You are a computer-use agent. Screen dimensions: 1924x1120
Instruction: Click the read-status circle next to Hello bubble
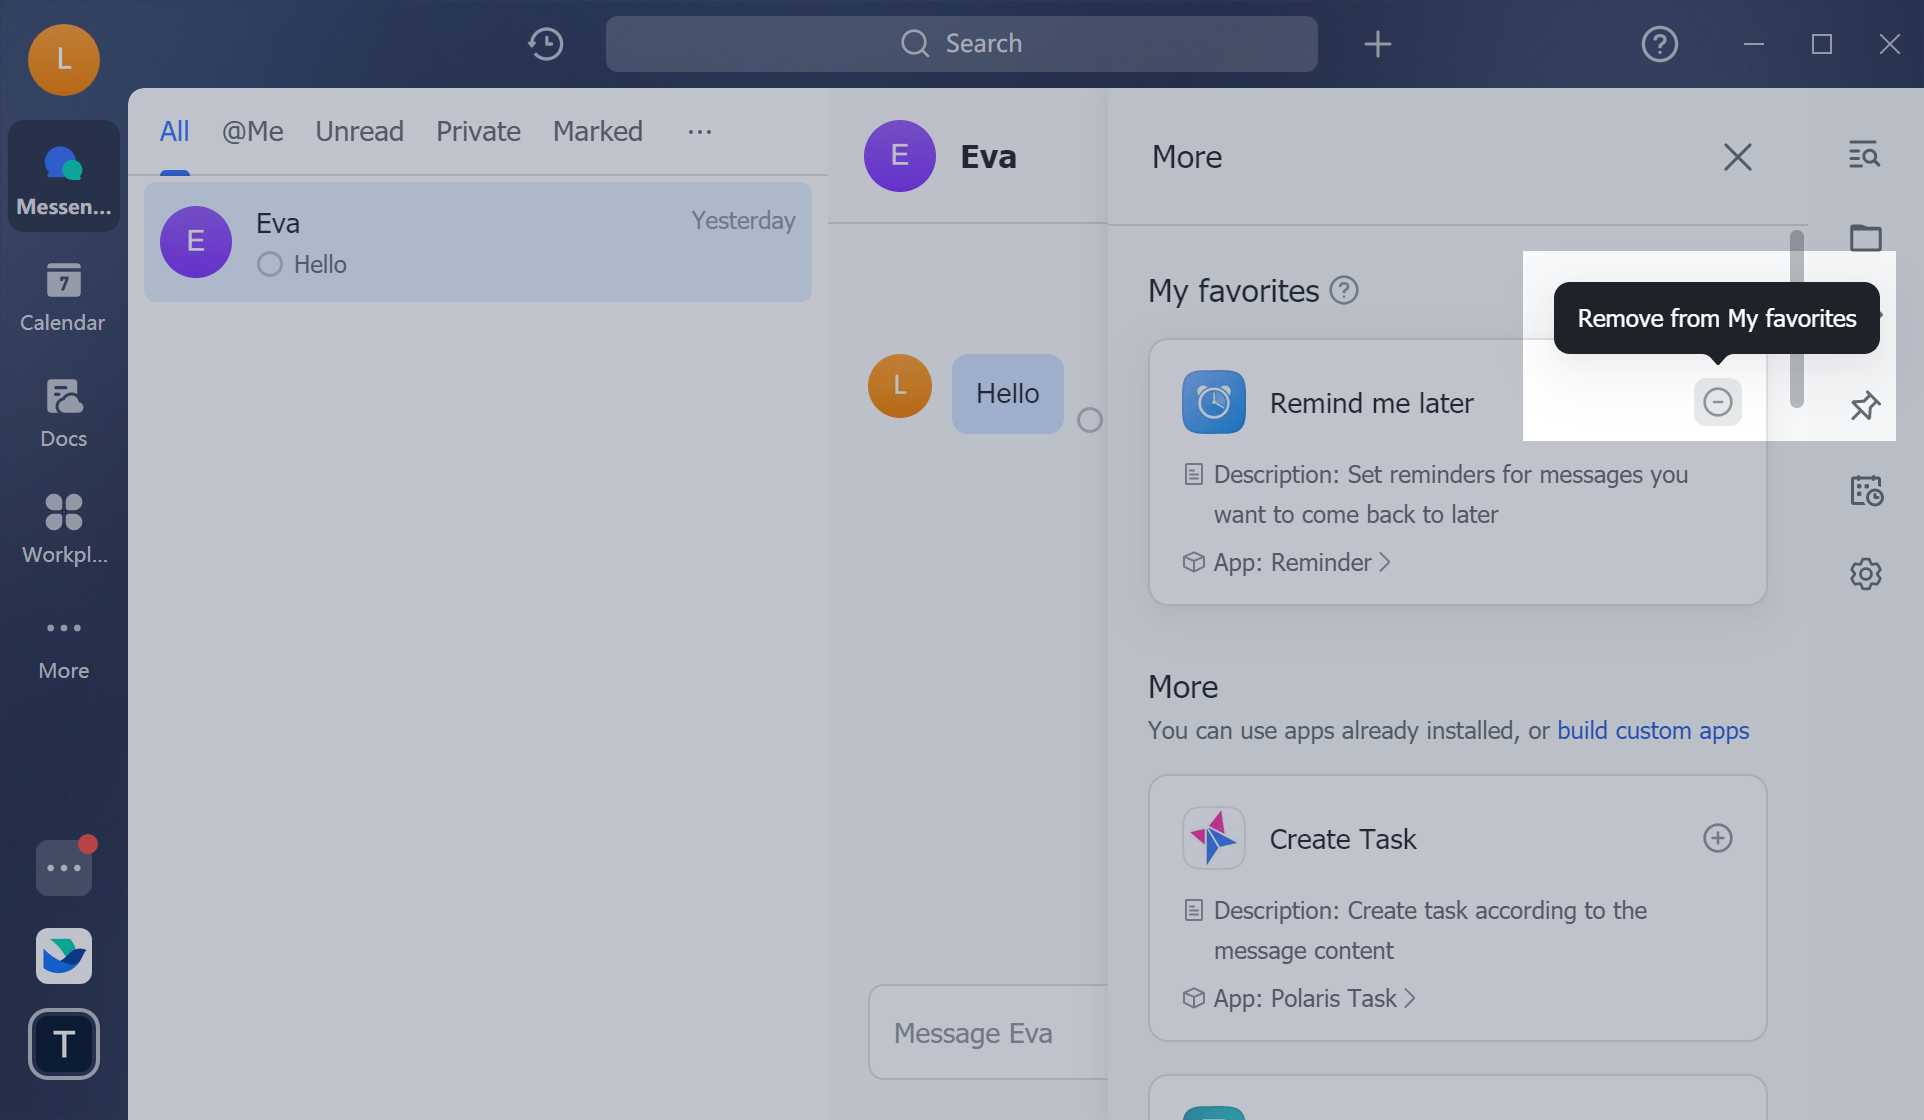point(1090,420)
